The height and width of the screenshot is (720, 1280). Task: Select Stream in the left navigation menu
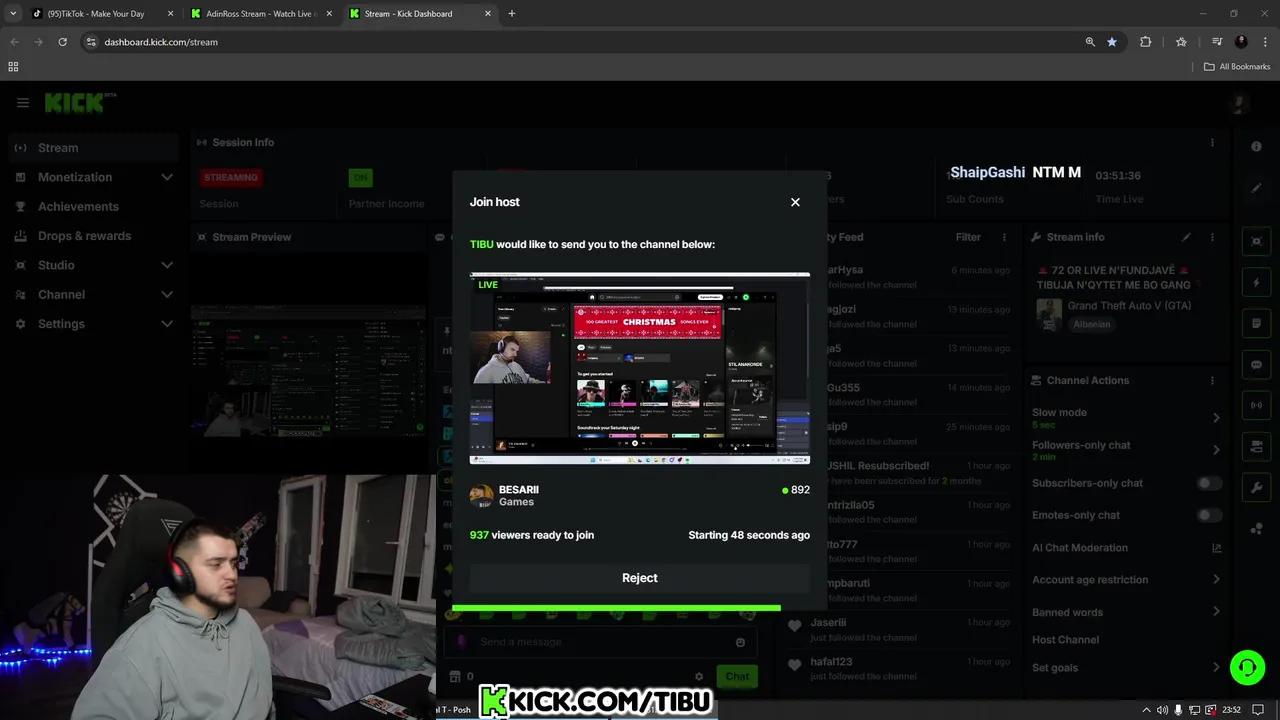point(58,147)
